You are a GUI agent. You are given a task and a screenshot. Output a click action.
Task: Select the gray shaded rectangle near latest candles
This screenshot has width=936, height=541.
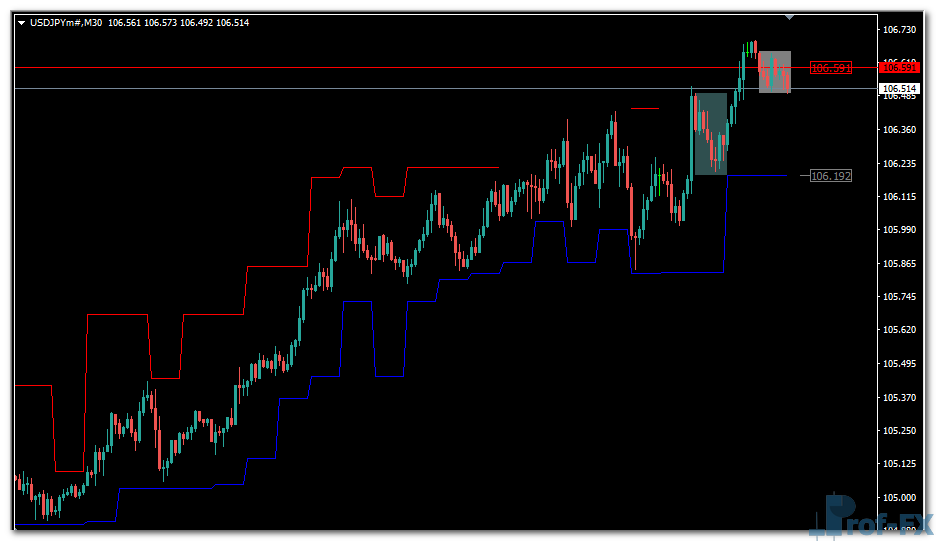tap(775, 72)
